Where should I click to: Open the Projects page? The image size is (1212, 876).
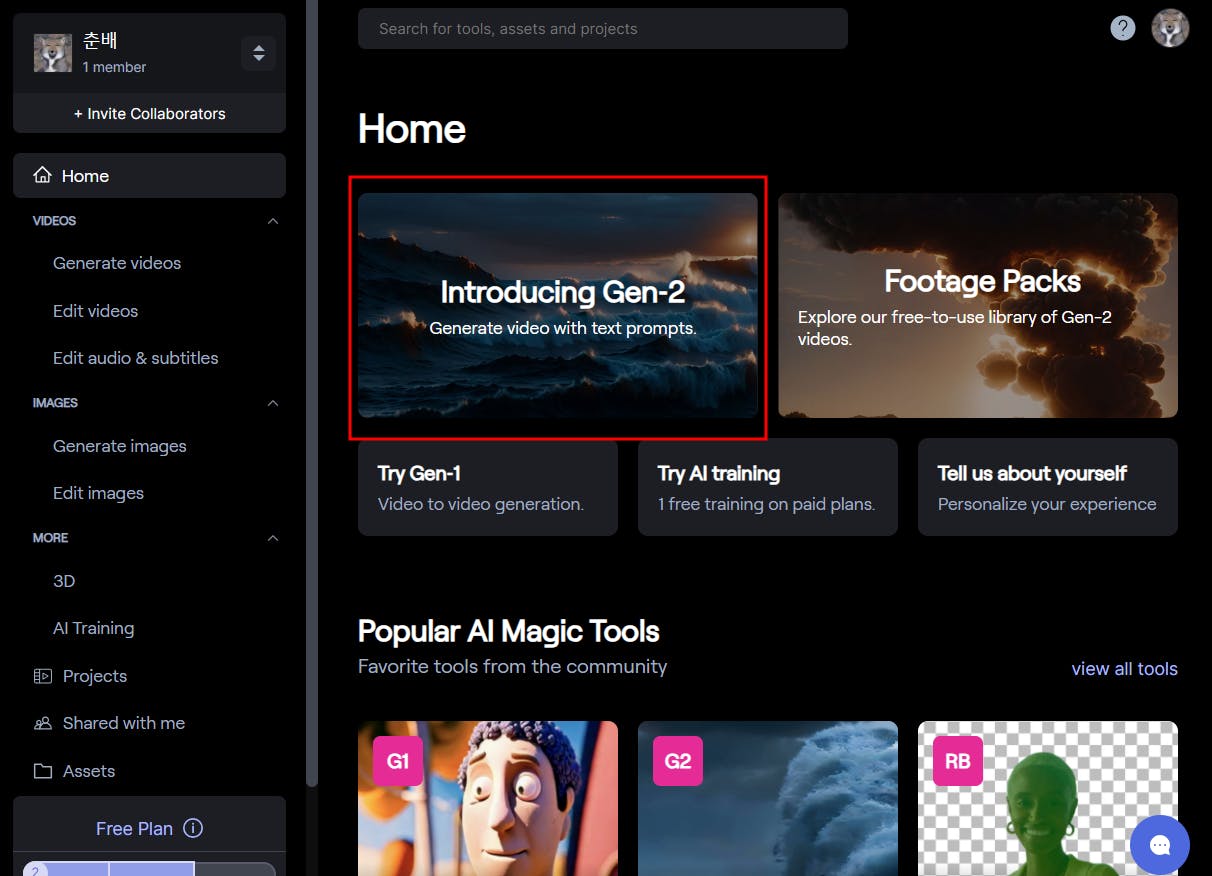pos(95,676)
